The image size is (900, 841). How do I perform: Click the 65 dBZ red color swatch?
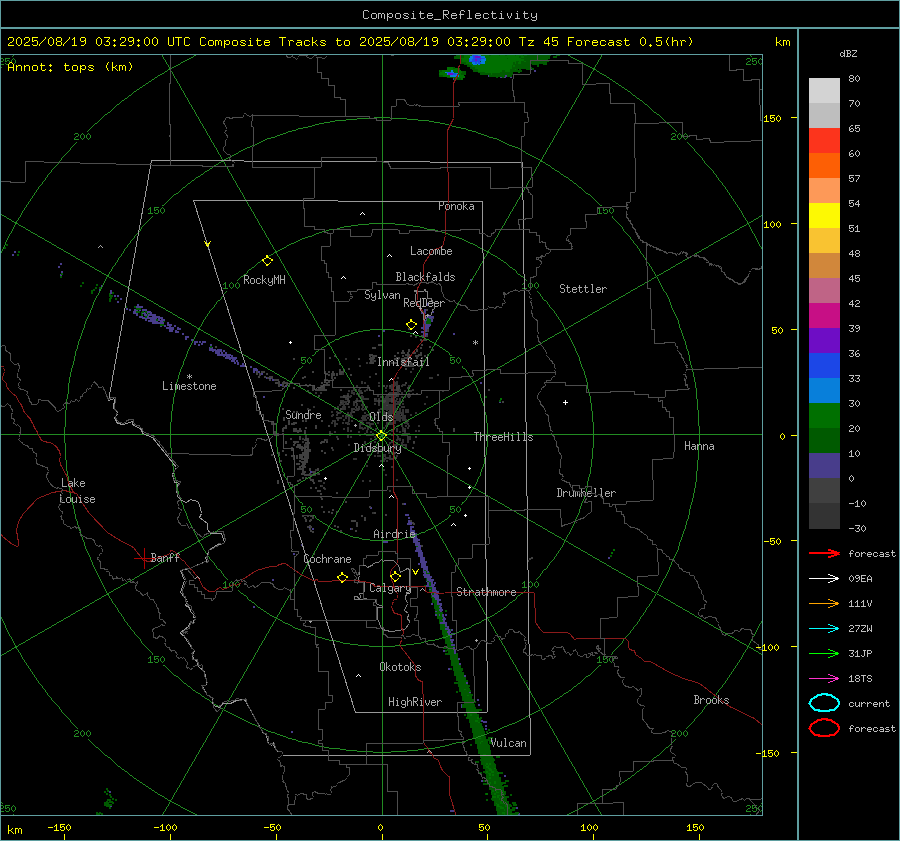(x=824, y=140)
